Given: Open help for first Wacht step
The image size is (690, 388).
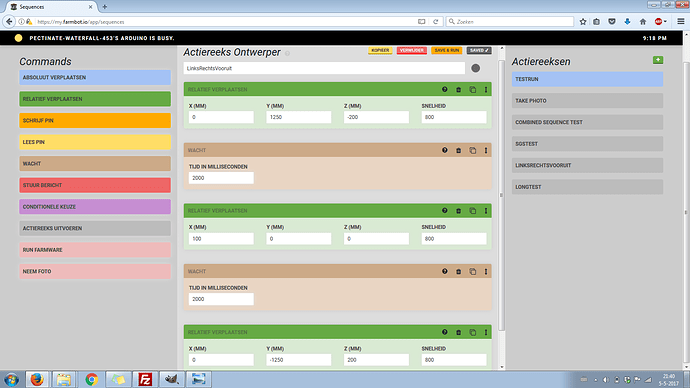Looking at the screenshot, I should pos(444,150).
